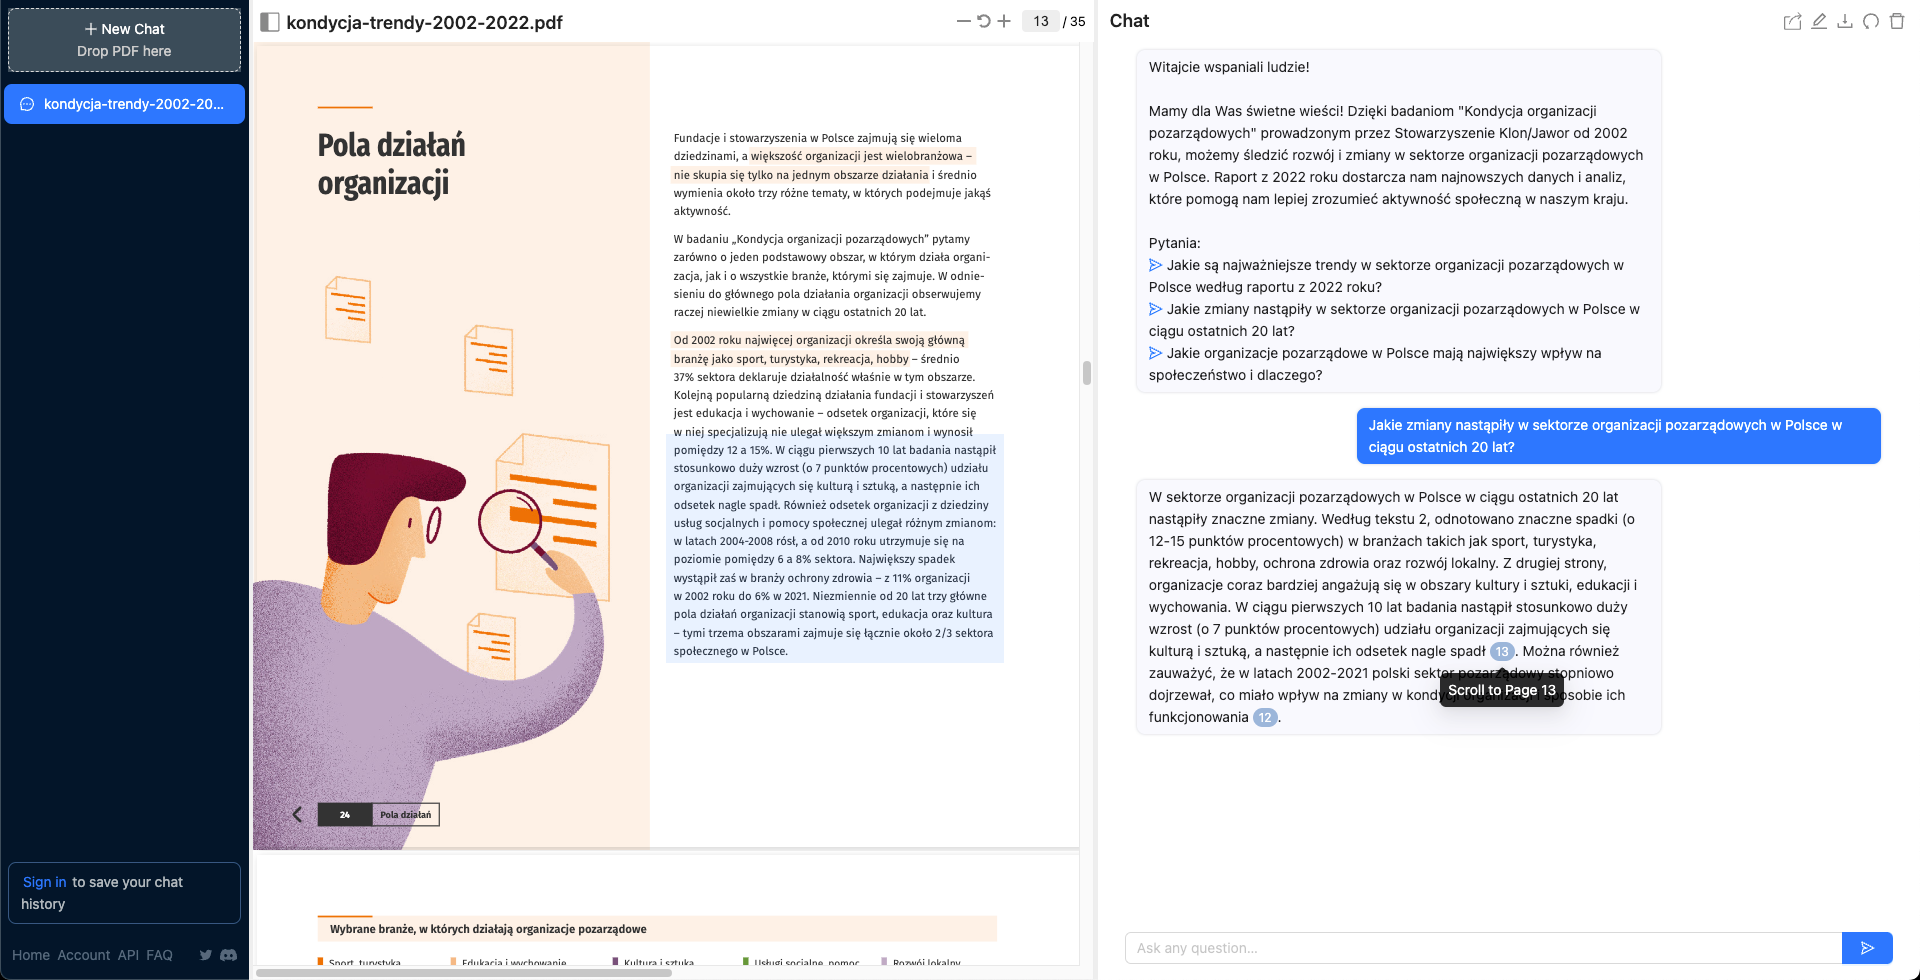The height and width of the screenshot is (980, 1920).
Task: Click the page 12 citation badge
Action: (1265, 717)
